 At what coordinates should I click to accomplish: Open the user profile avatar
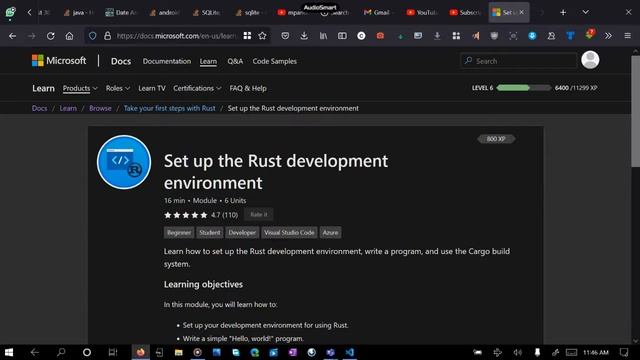pyautogui.click(x=590, y=60)
